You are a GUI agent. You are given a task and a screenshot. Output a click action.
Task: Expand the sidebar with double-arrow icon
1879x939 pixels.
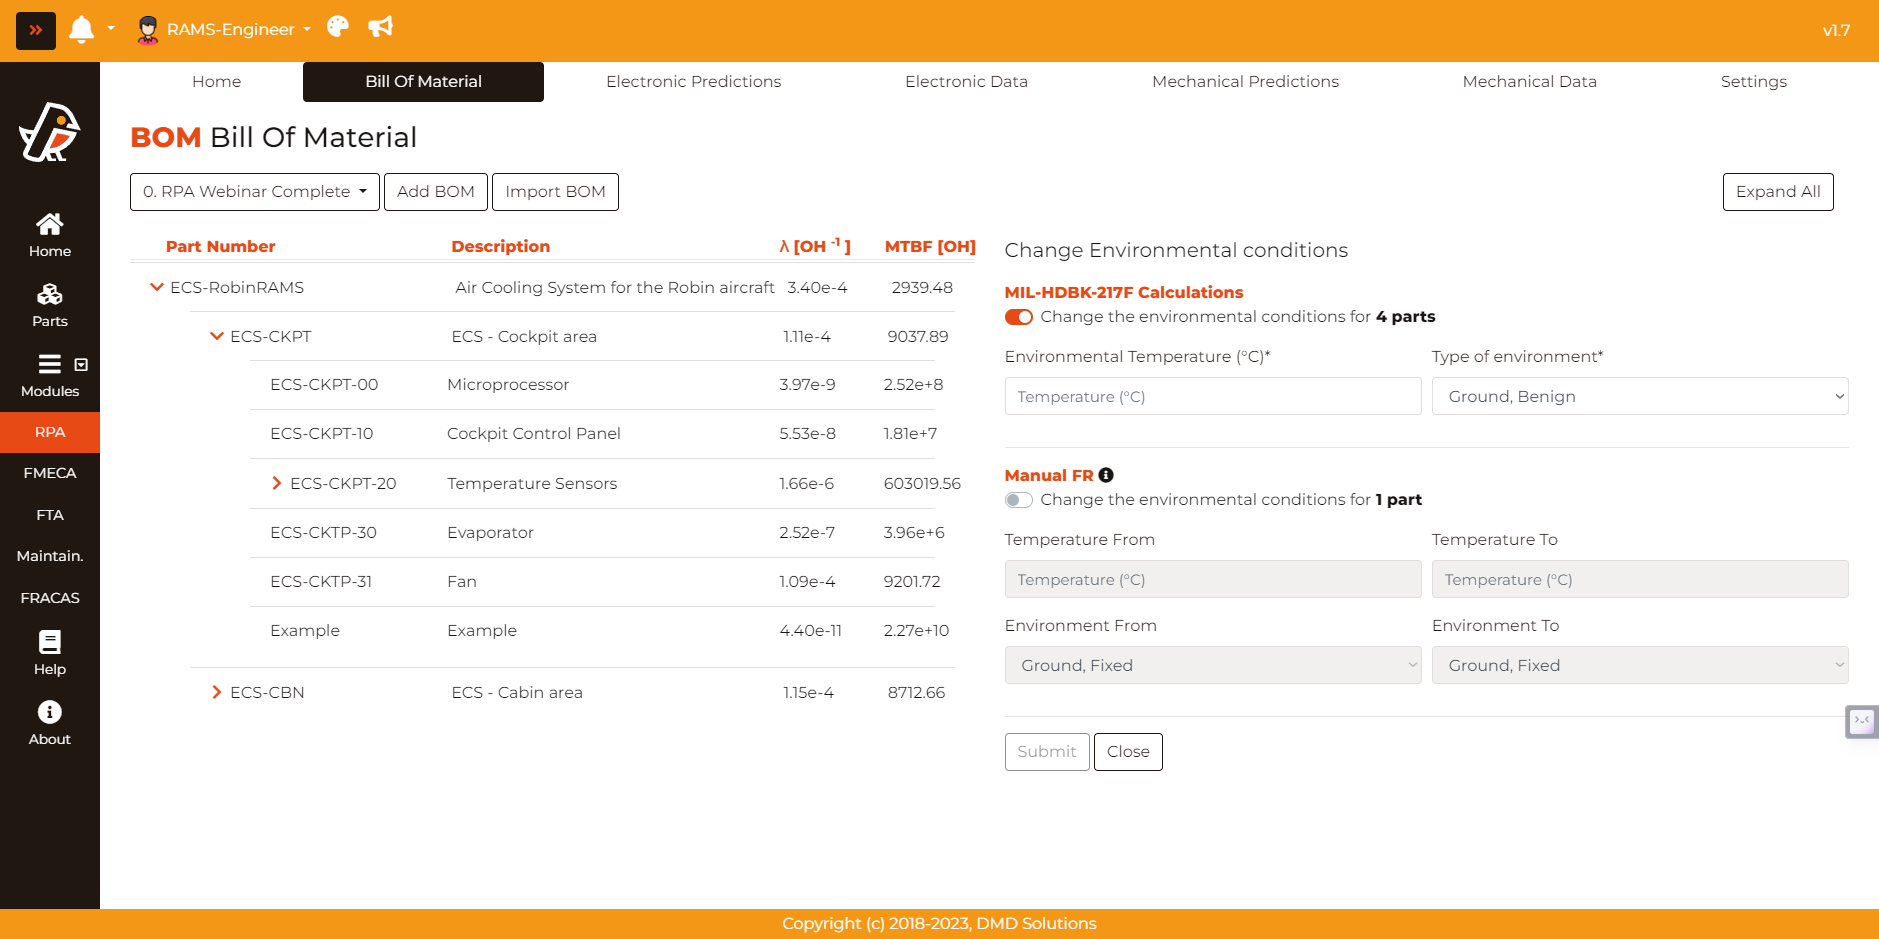(x=36, y=31)
